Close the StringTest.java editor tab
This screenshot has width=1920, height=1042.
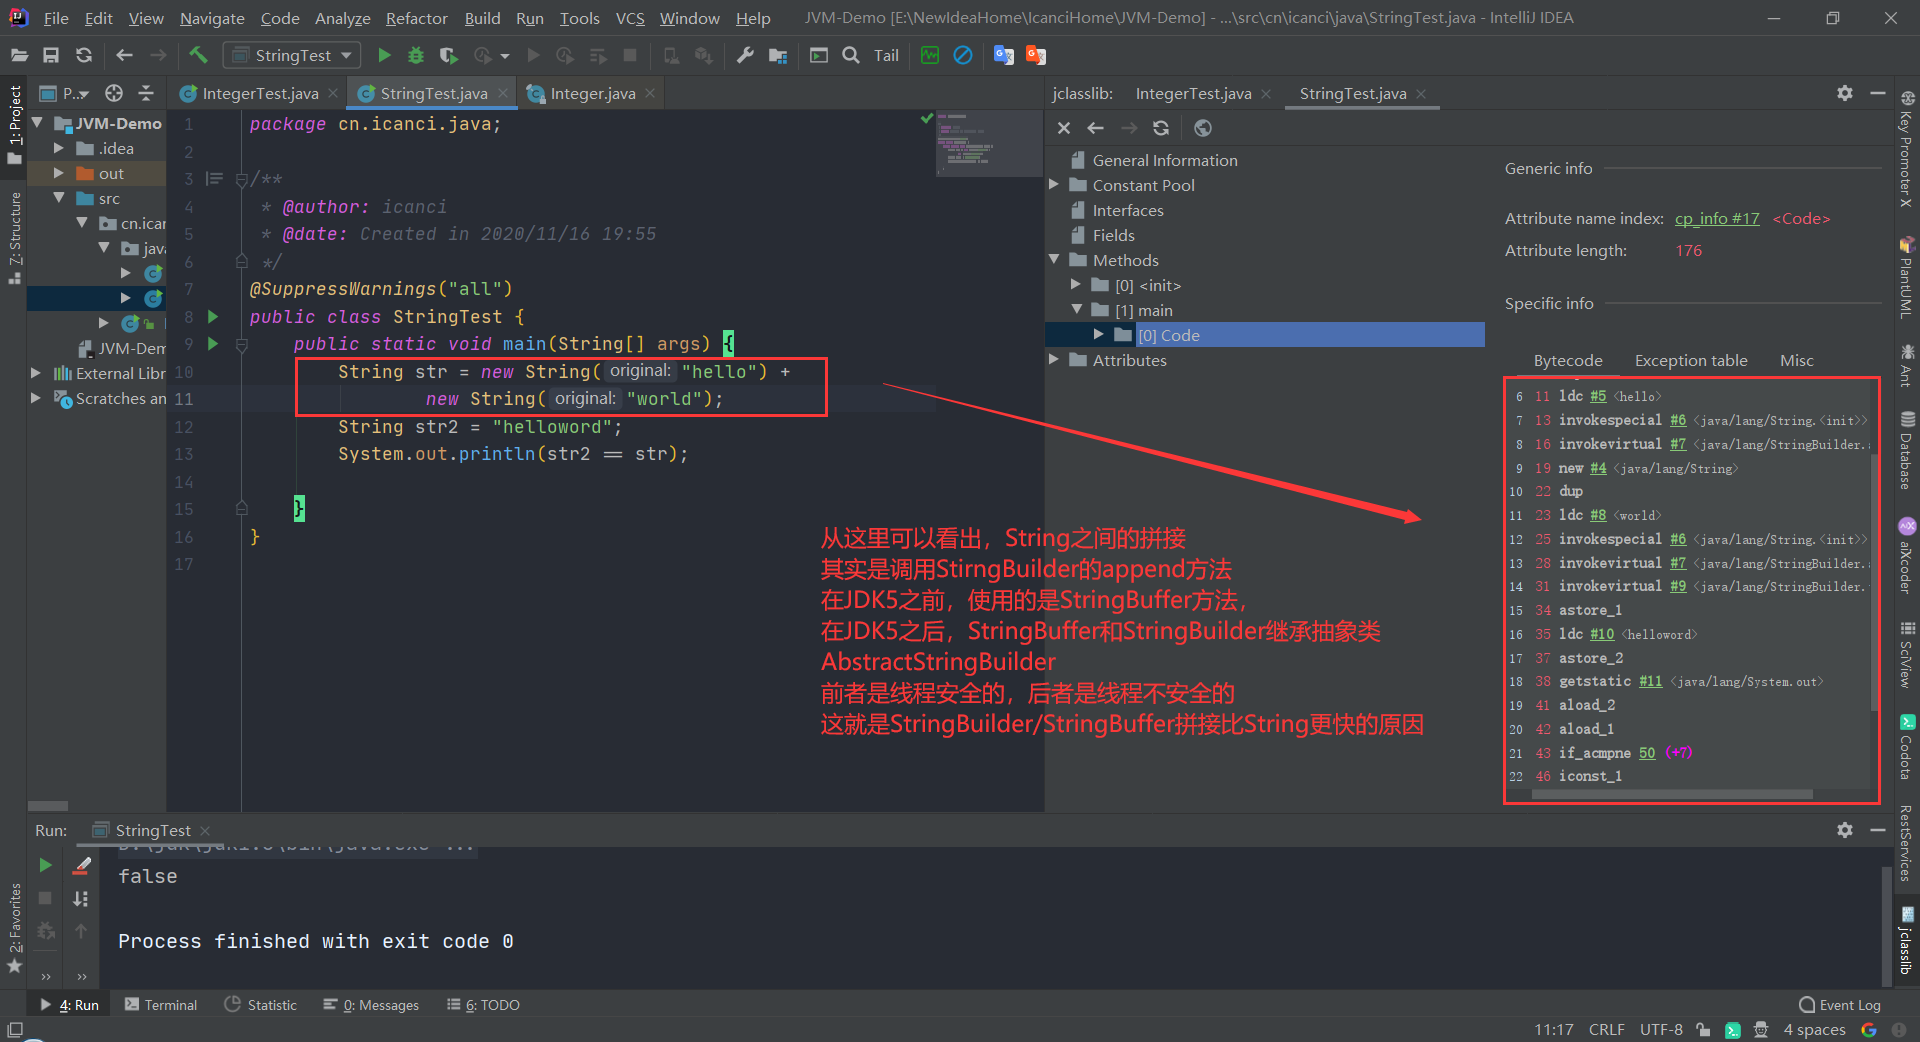503,93
